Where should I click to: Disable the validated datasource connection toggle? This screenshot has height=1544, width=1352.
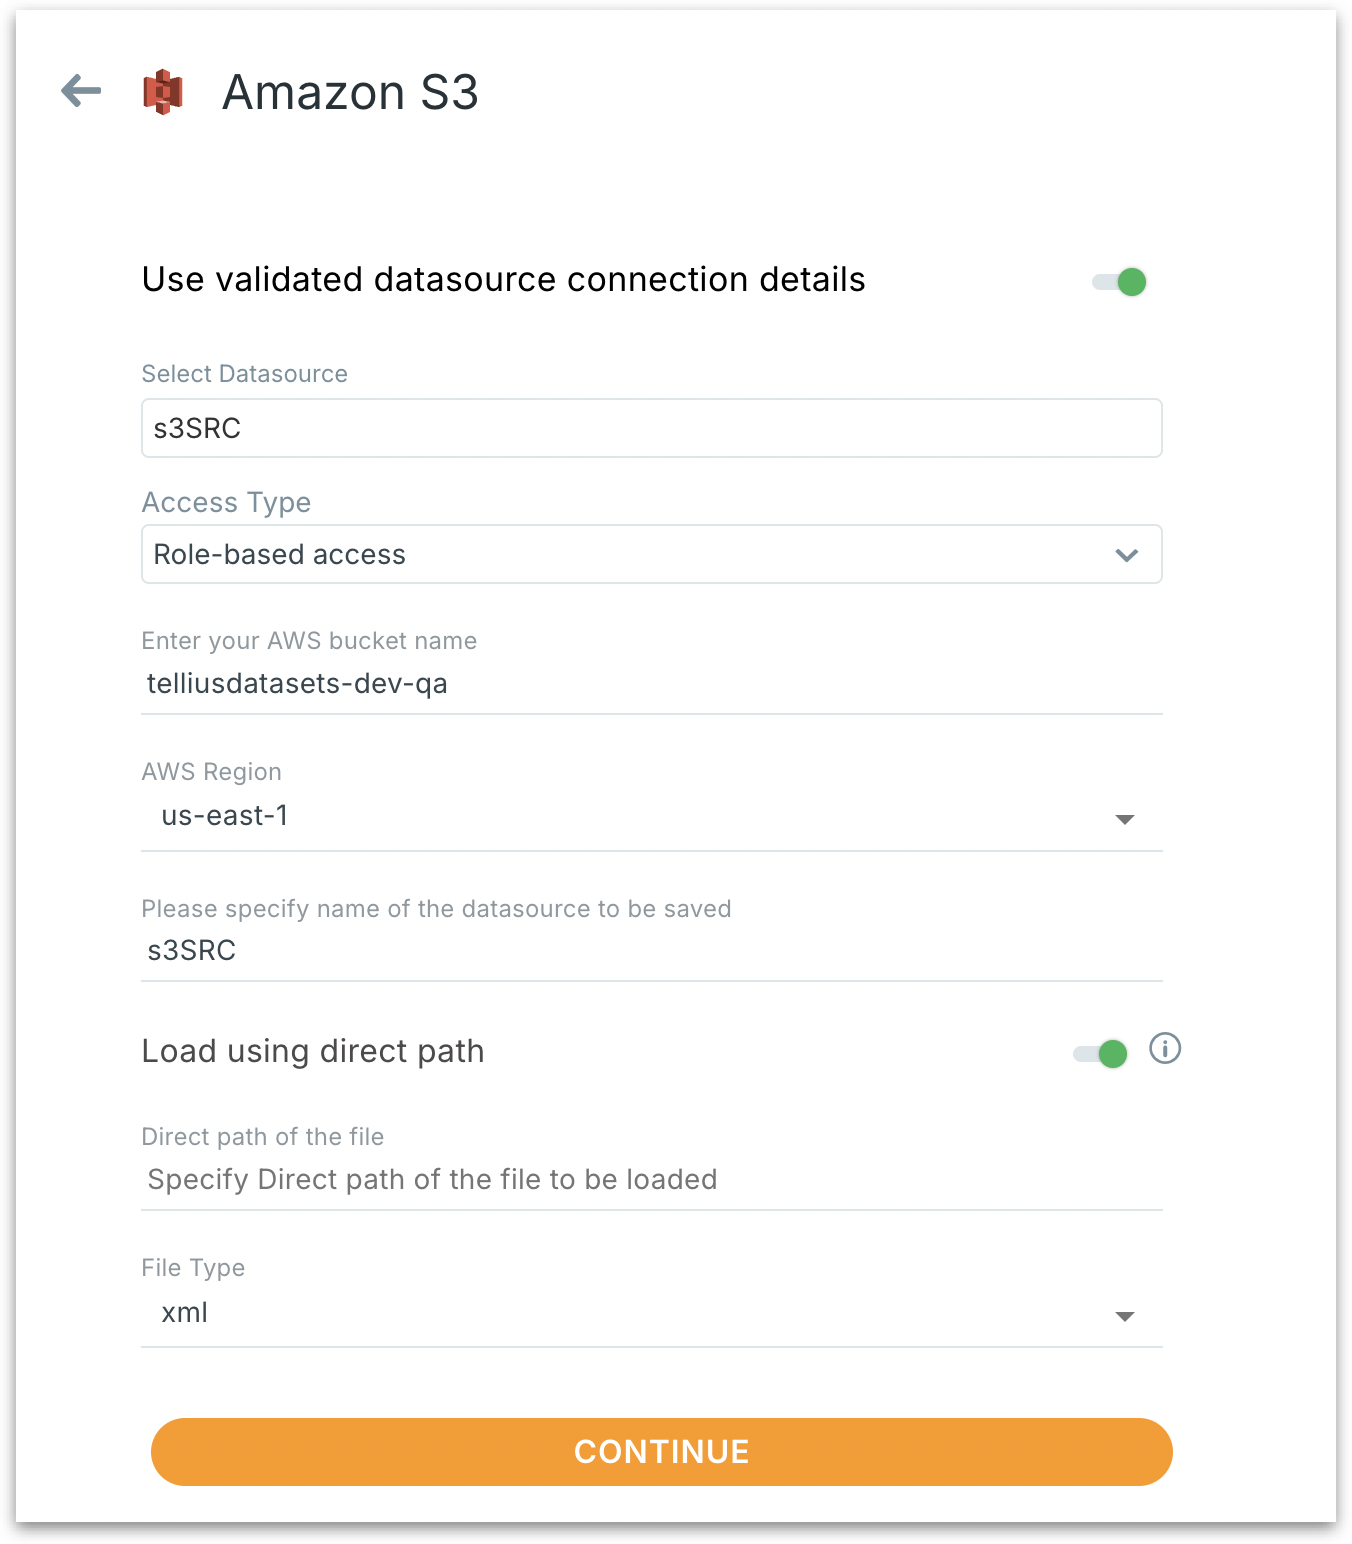1120,282
